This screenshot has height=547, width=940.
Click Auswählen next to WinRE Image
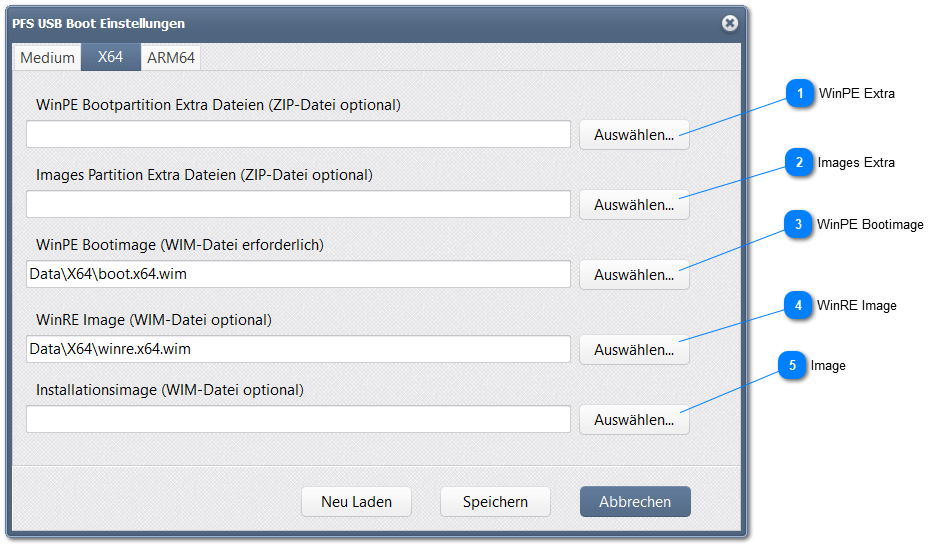tap(634, 350)
